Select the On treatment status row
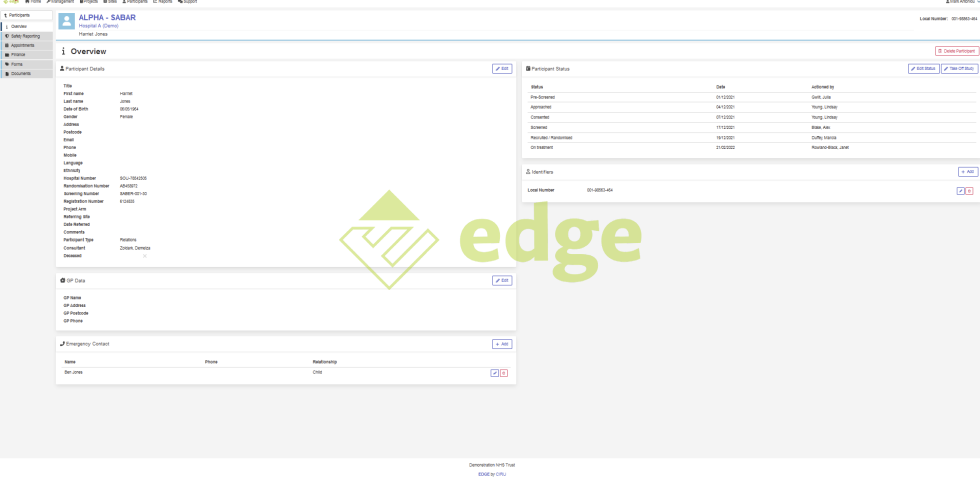 [752, 148]
